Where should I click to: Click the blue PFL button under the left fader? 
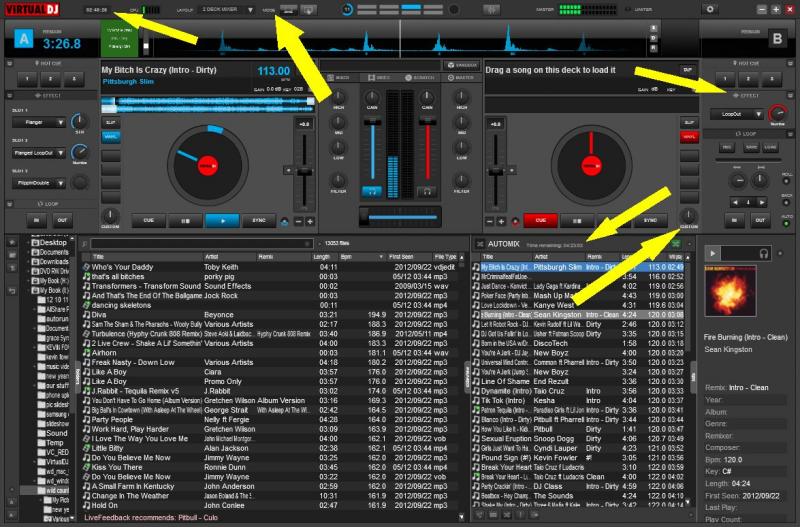[x=371, y=192]
